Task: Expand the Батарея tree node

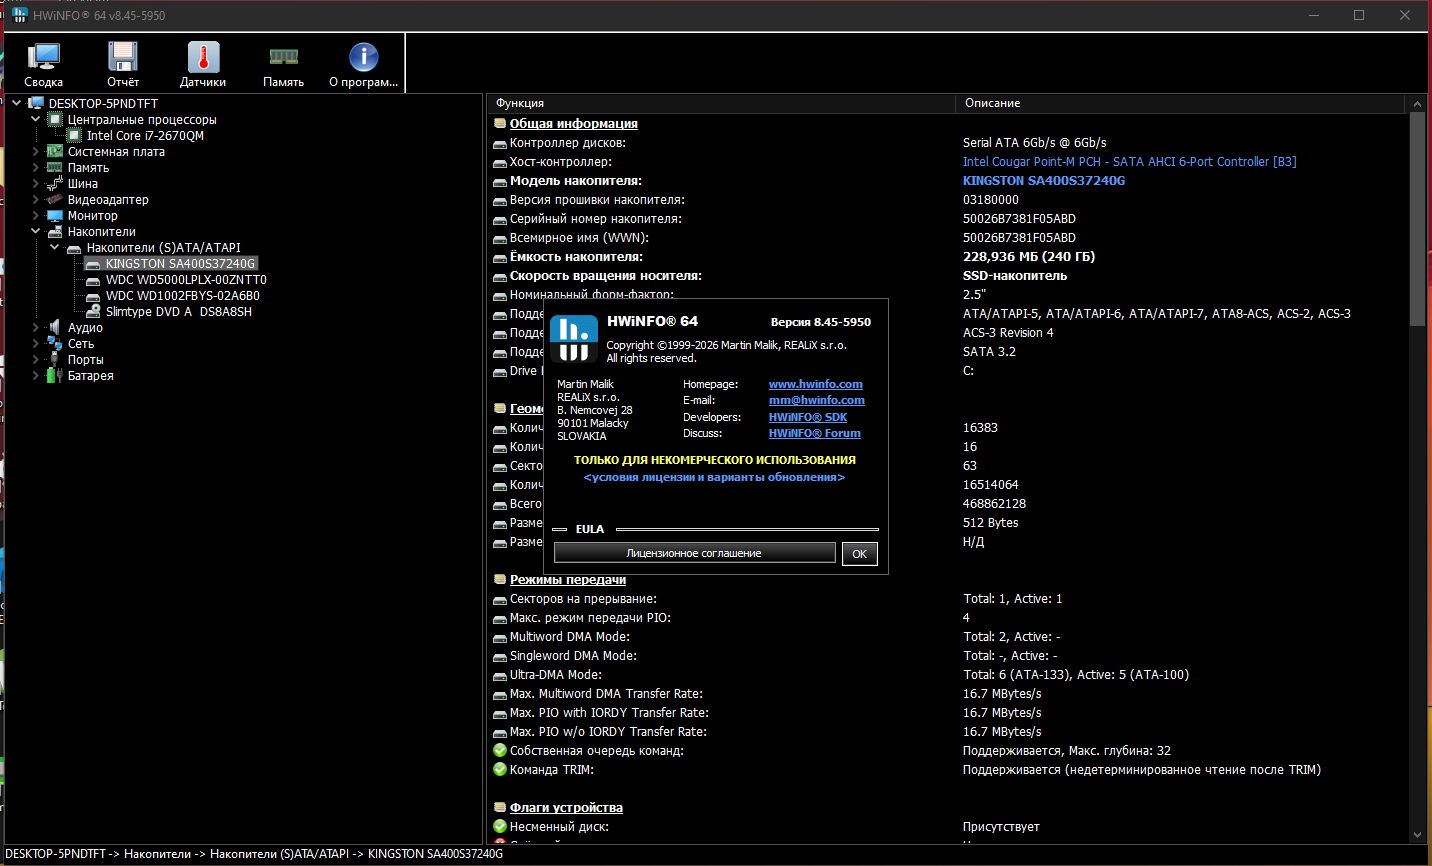Action: [36, 376]
